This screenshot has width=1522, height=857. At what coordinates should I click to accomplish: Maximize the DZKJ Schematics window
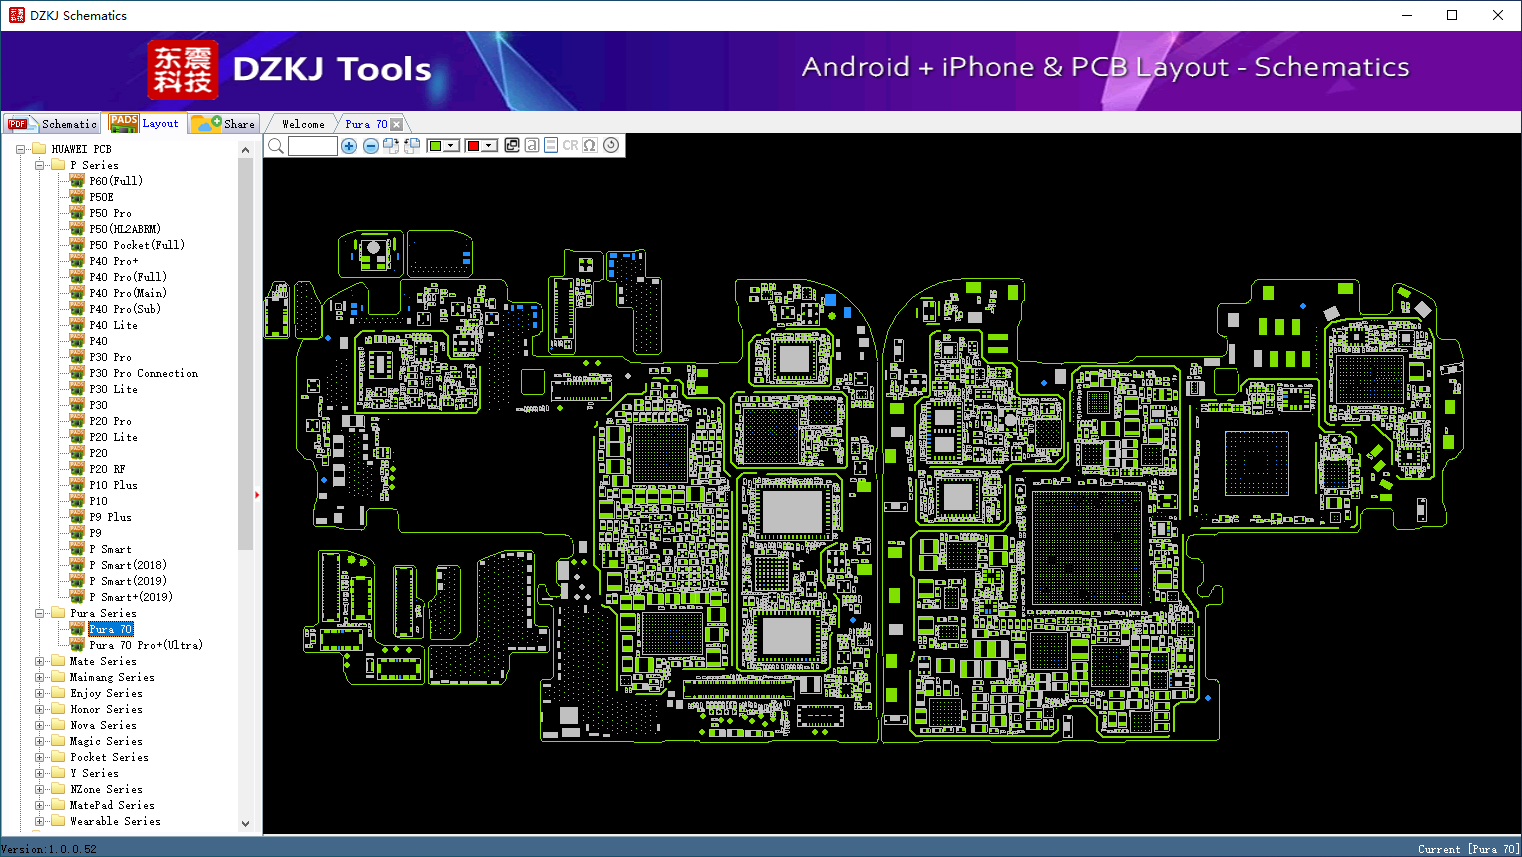point(1452,15)
